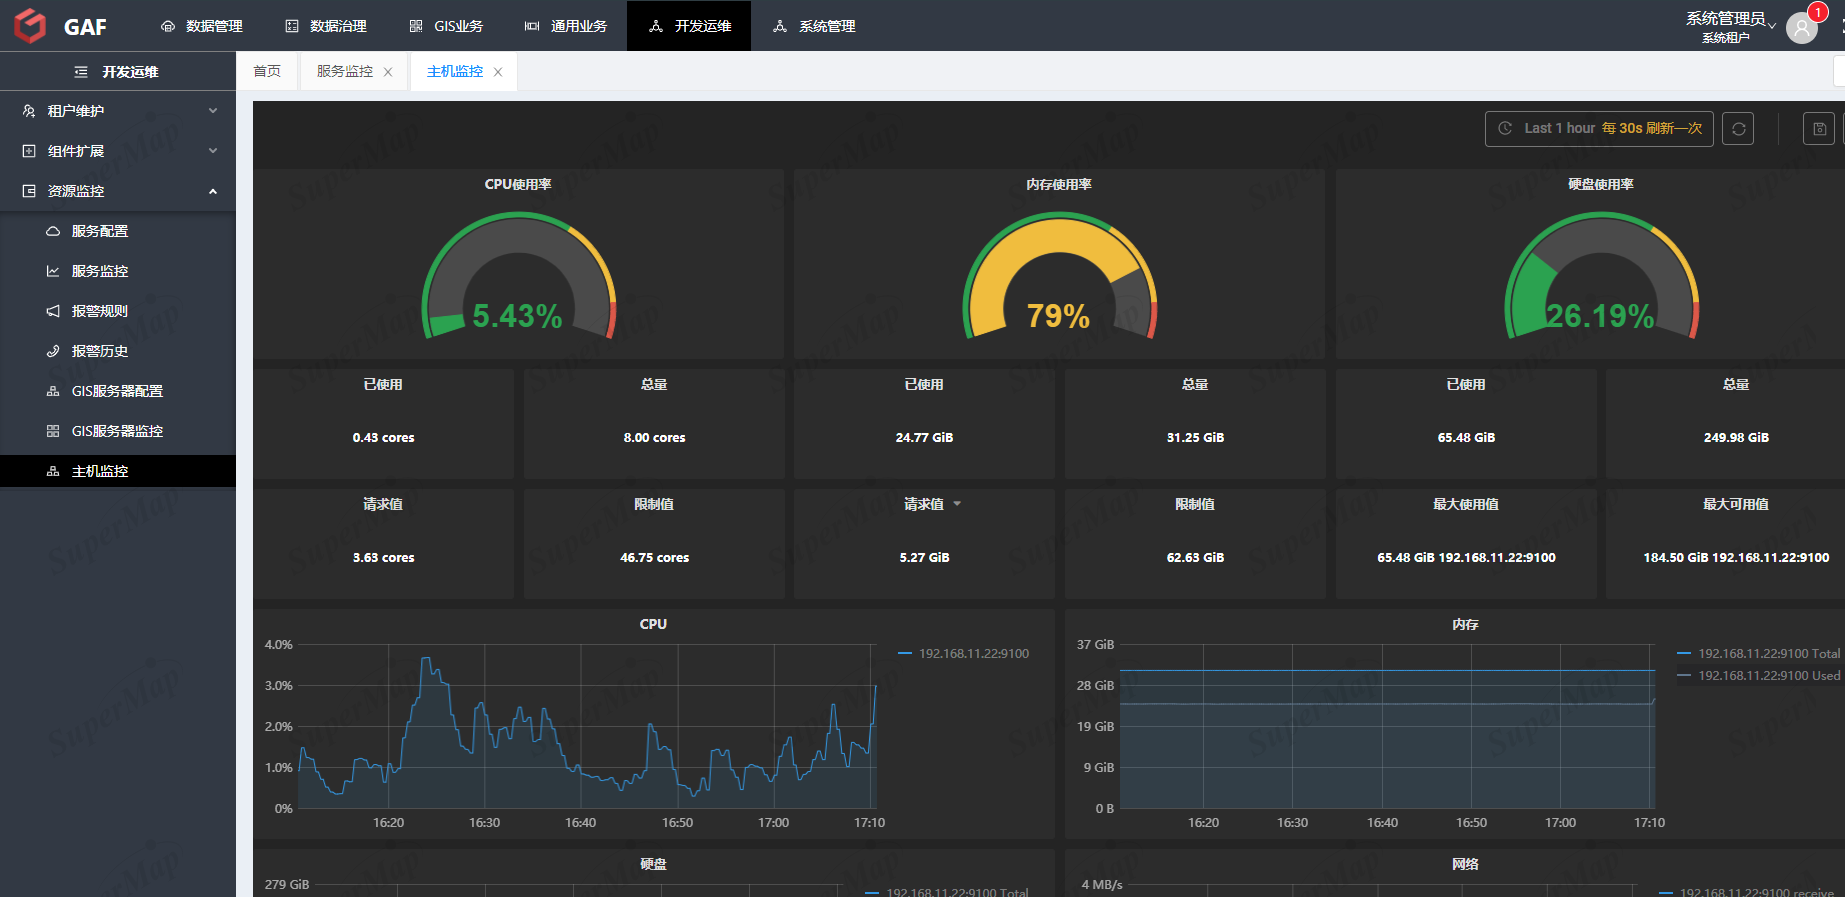Image resolution: width=1845 pixels, height=897 pixels.
Task: Open the 数据管理 top menu
Action: point(202,26)
